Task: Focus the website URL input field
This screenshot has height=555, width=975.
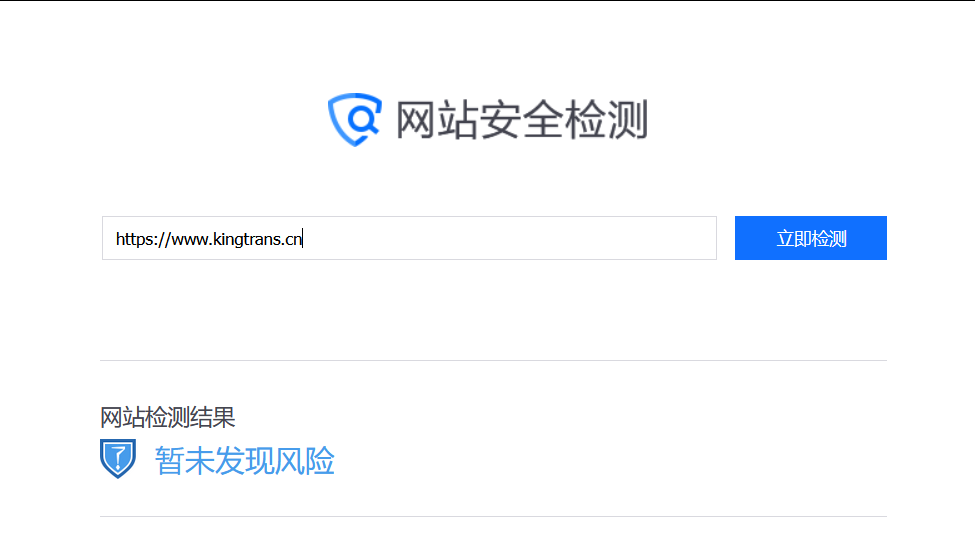Action: pyautogui.click(x=409, y=238)
